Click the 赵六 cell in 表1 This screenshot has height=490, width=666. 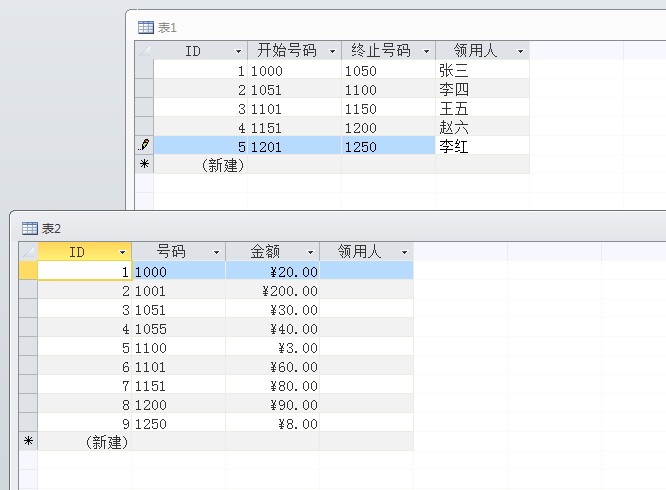[482, 127]
